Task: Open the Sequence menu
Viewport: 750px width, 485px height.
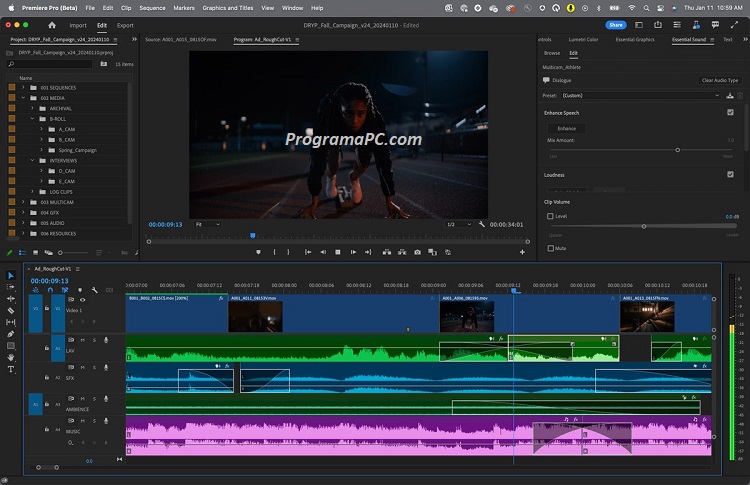Action: (x=152, y=7)
